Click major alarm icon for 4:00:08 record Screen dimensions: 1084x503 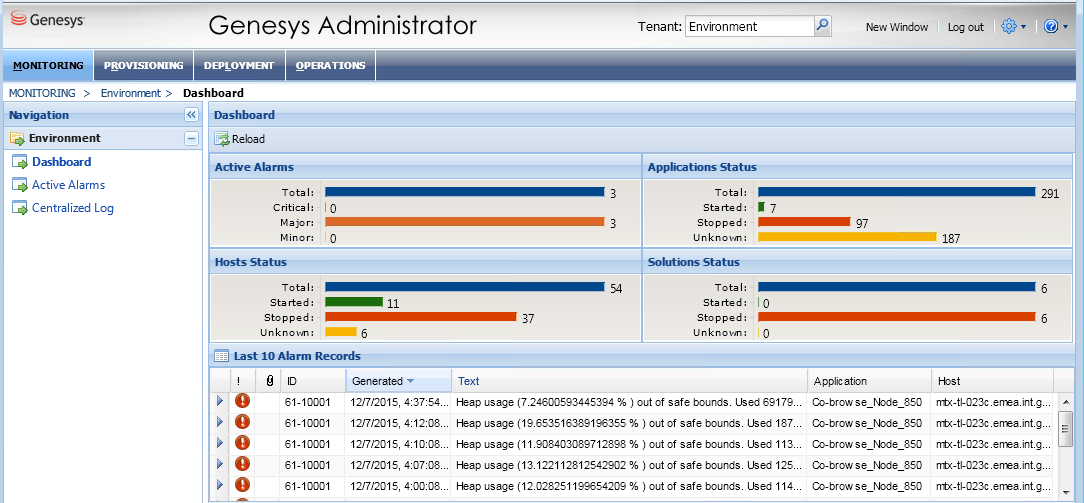pos(242,484)
